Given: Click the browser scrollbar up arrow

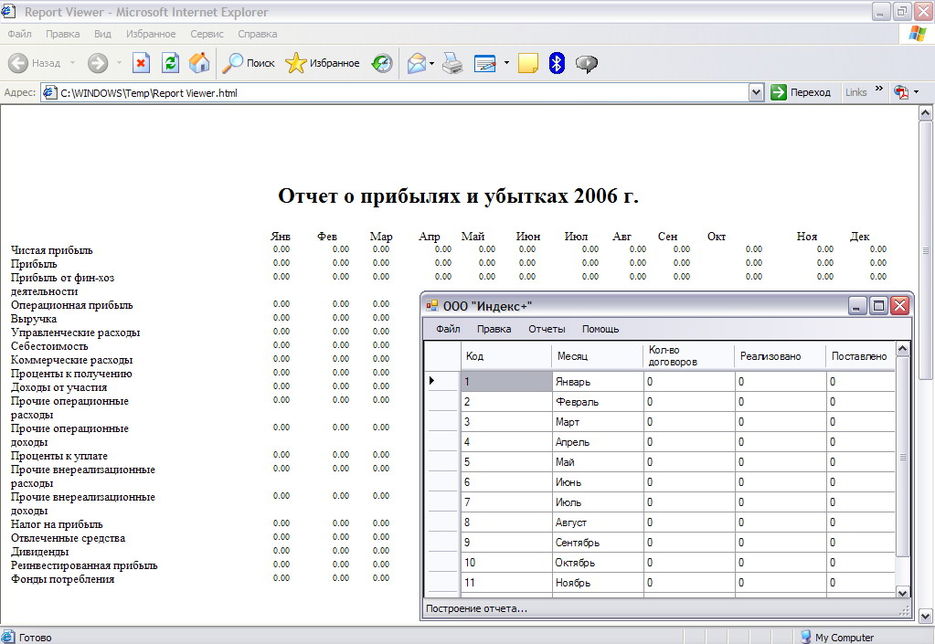Looking at the screenshot, I should 925,113.
